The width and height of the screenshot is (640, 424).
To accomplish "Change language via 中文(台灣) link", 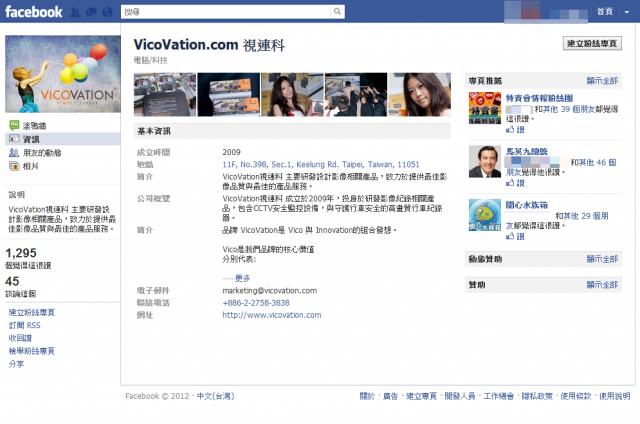I will 216,396.
